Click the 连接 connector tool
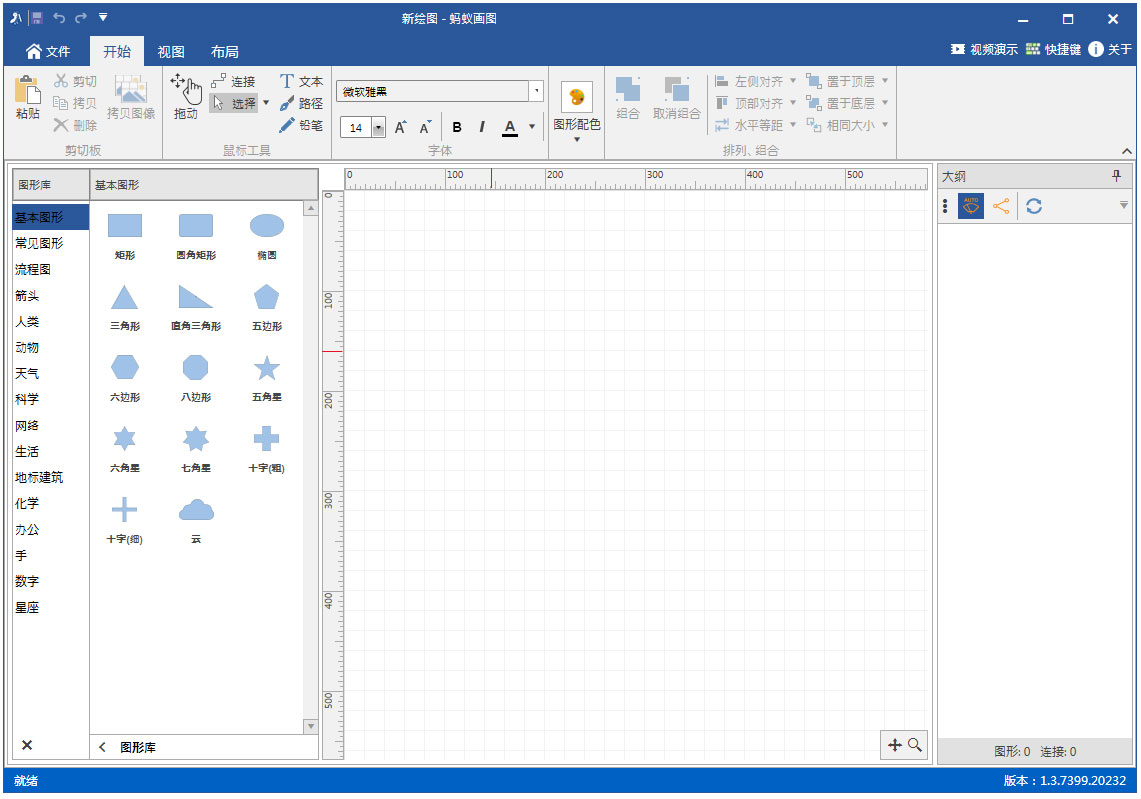The height and width of the screenshot is (799, 1141). point(233,82)
